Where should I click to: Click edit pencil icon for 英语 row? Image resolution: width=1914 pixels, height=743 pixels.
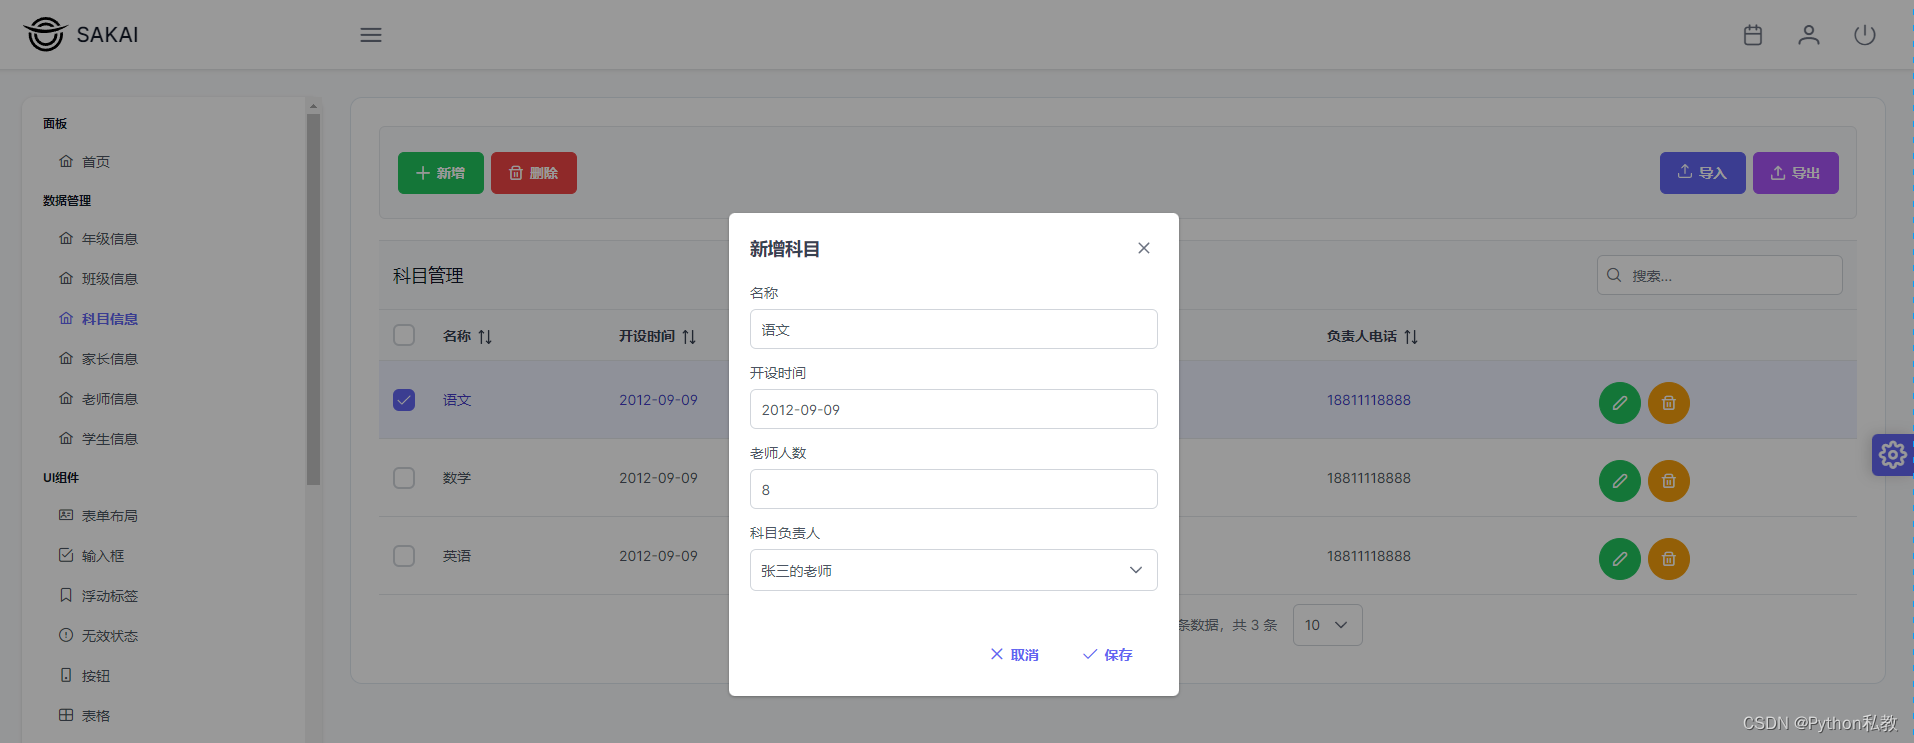[x=1620, y=559]
